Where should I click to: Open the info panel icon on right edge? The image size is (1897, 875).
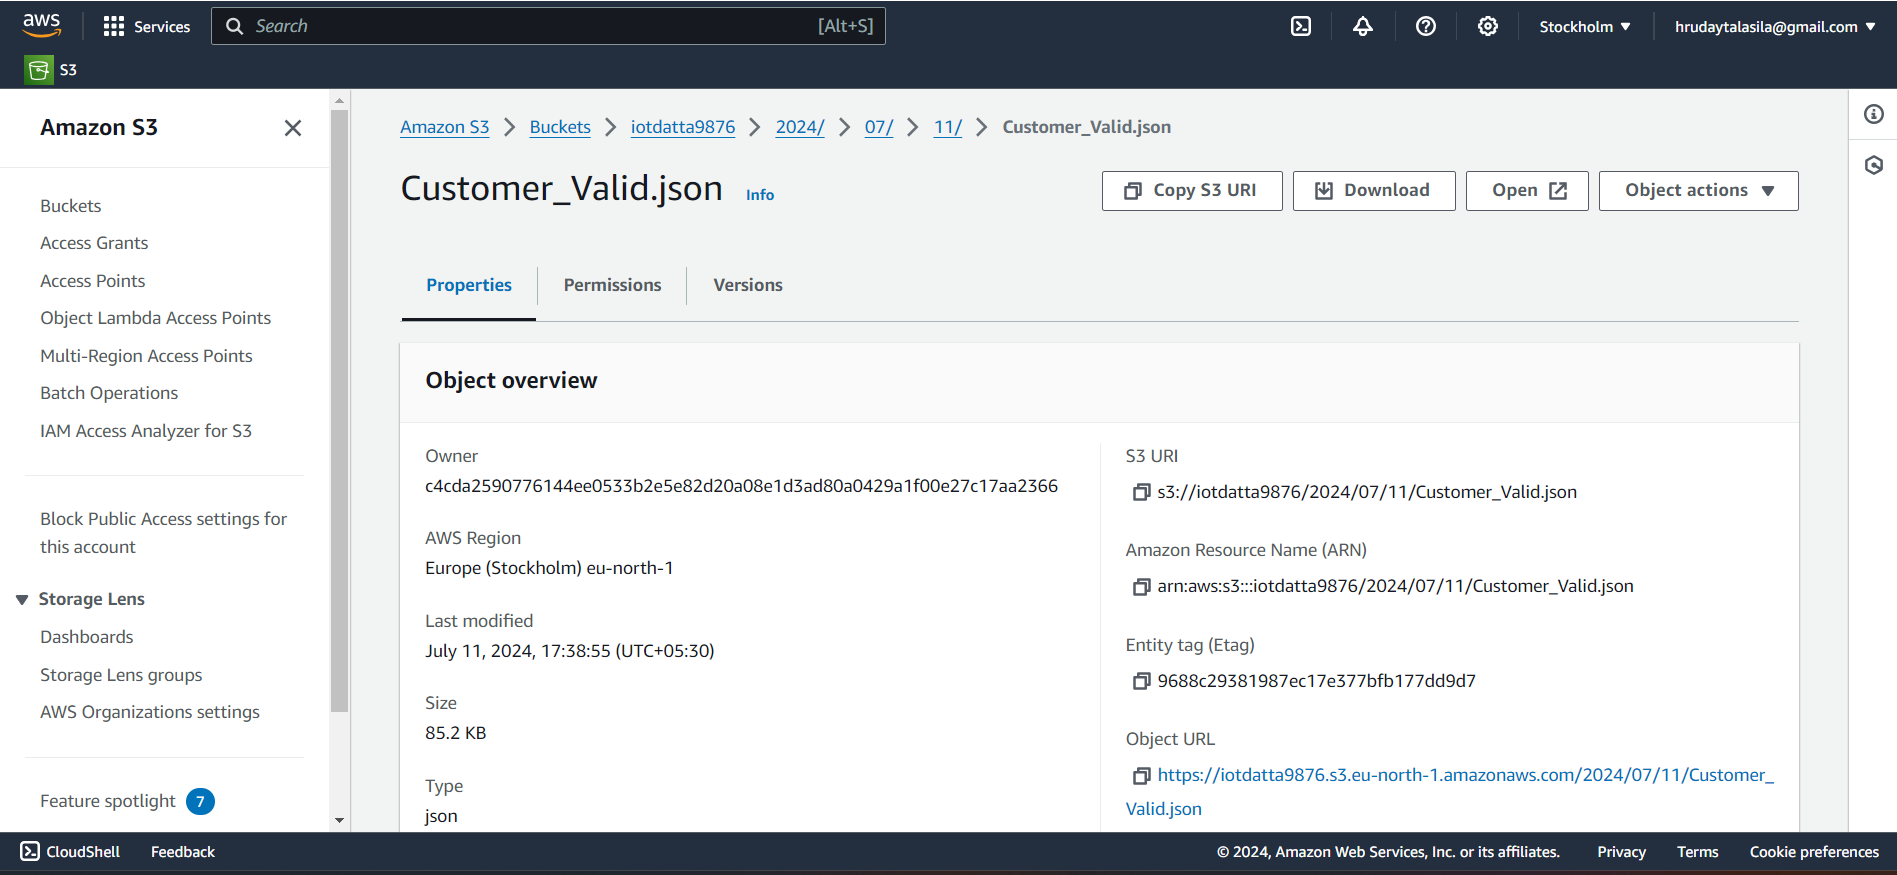(x=1873, y=114)
